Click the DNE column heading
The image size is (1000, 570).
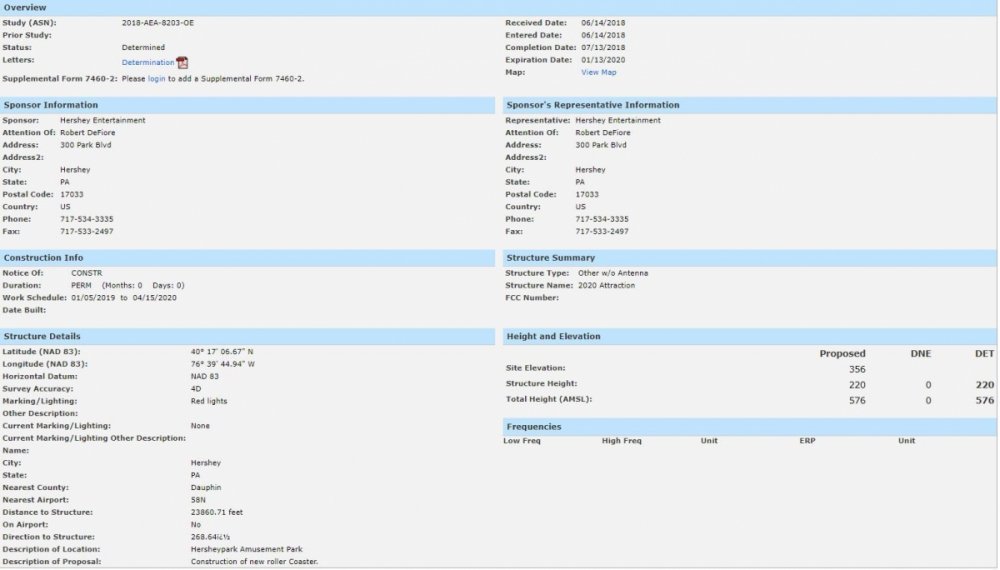pos(920,354)
